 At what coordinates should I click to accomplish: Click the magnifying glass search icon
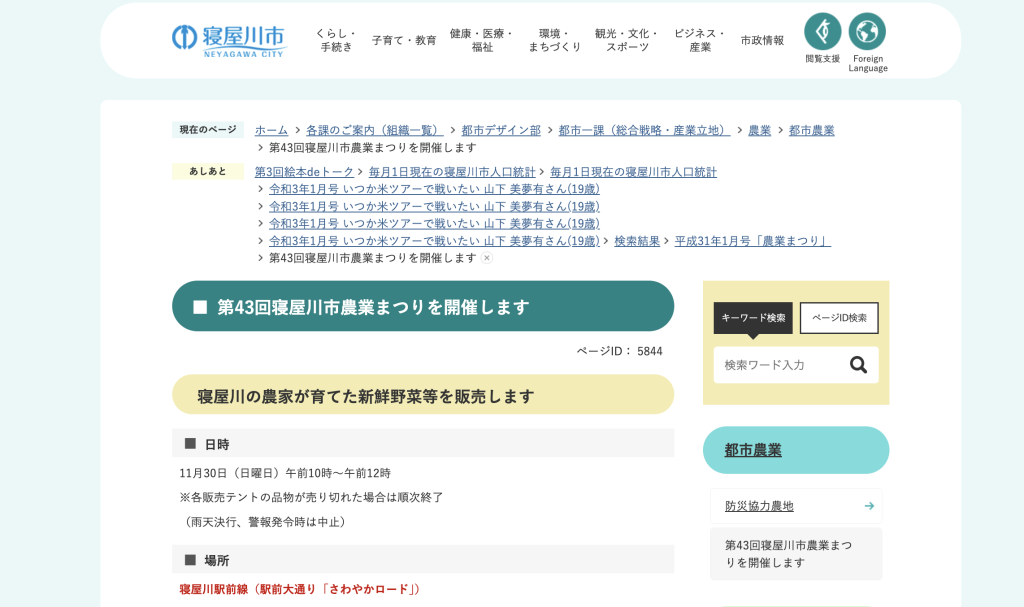pos(858,365)
